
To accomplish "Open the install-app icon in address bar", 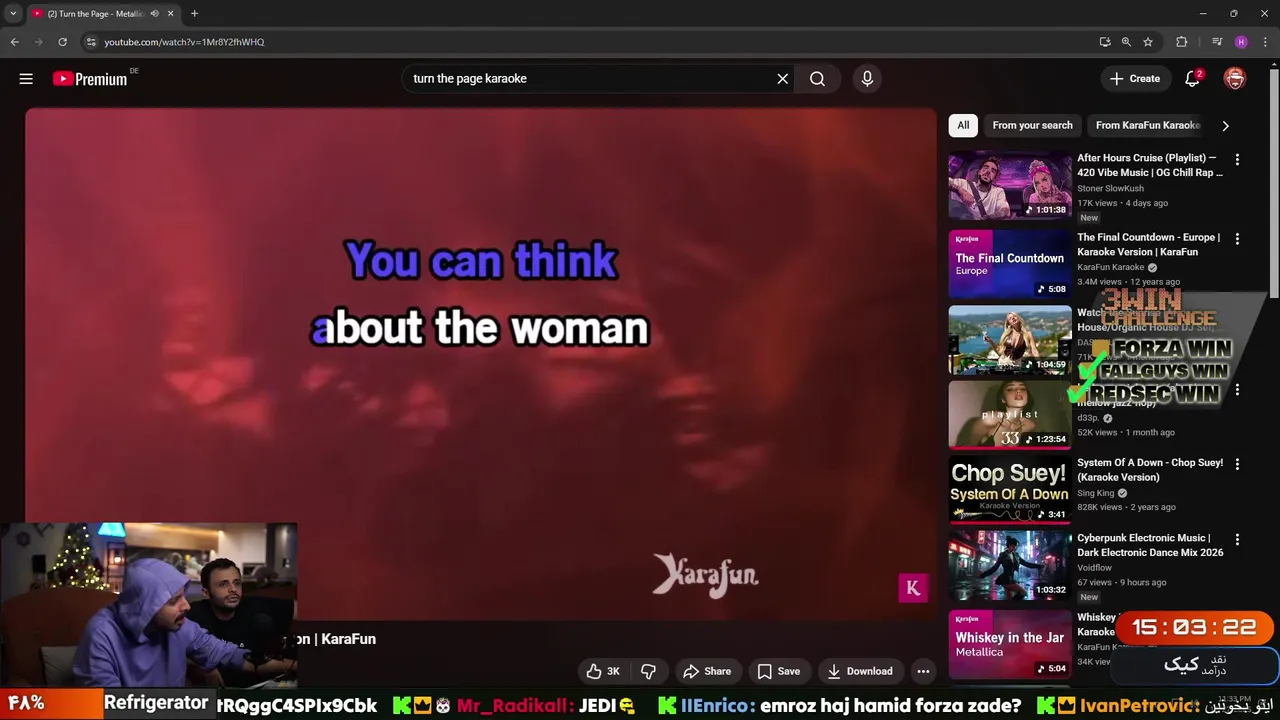I will pos(1104,42).
